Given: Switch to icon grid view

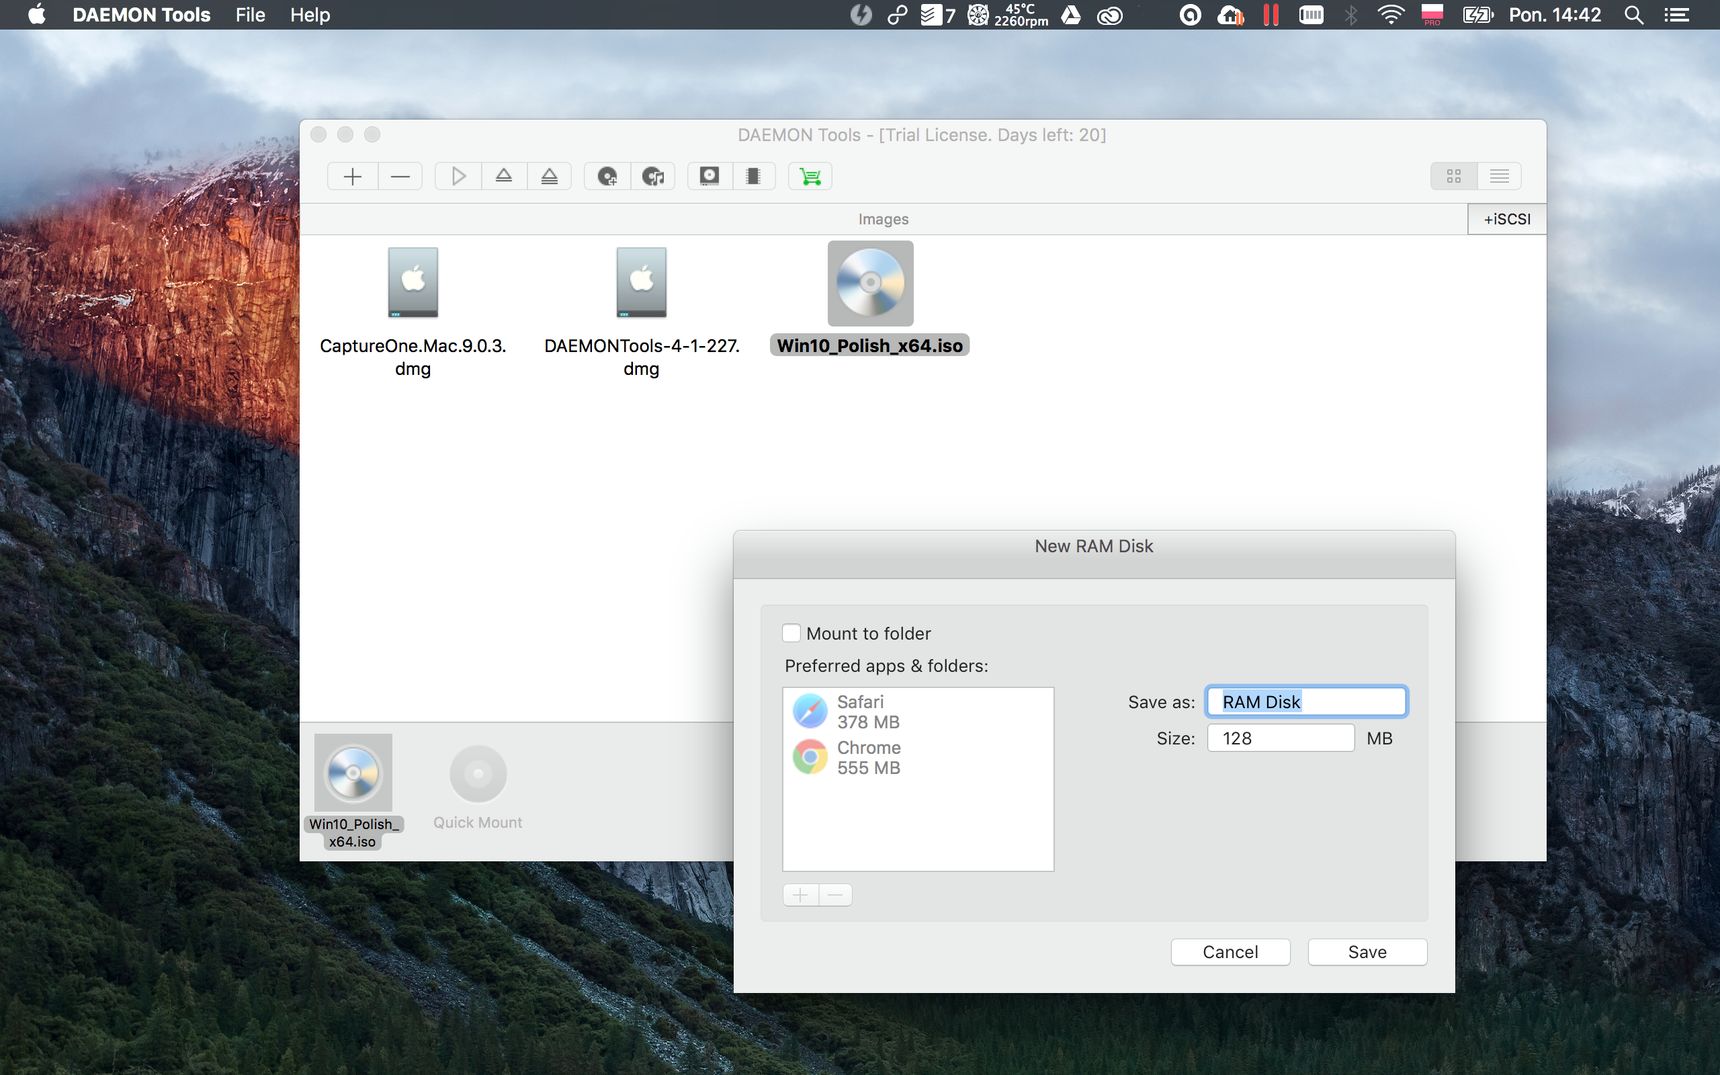Looking at the screenshot, I should pyautogui.click(x=1454, y=176).
